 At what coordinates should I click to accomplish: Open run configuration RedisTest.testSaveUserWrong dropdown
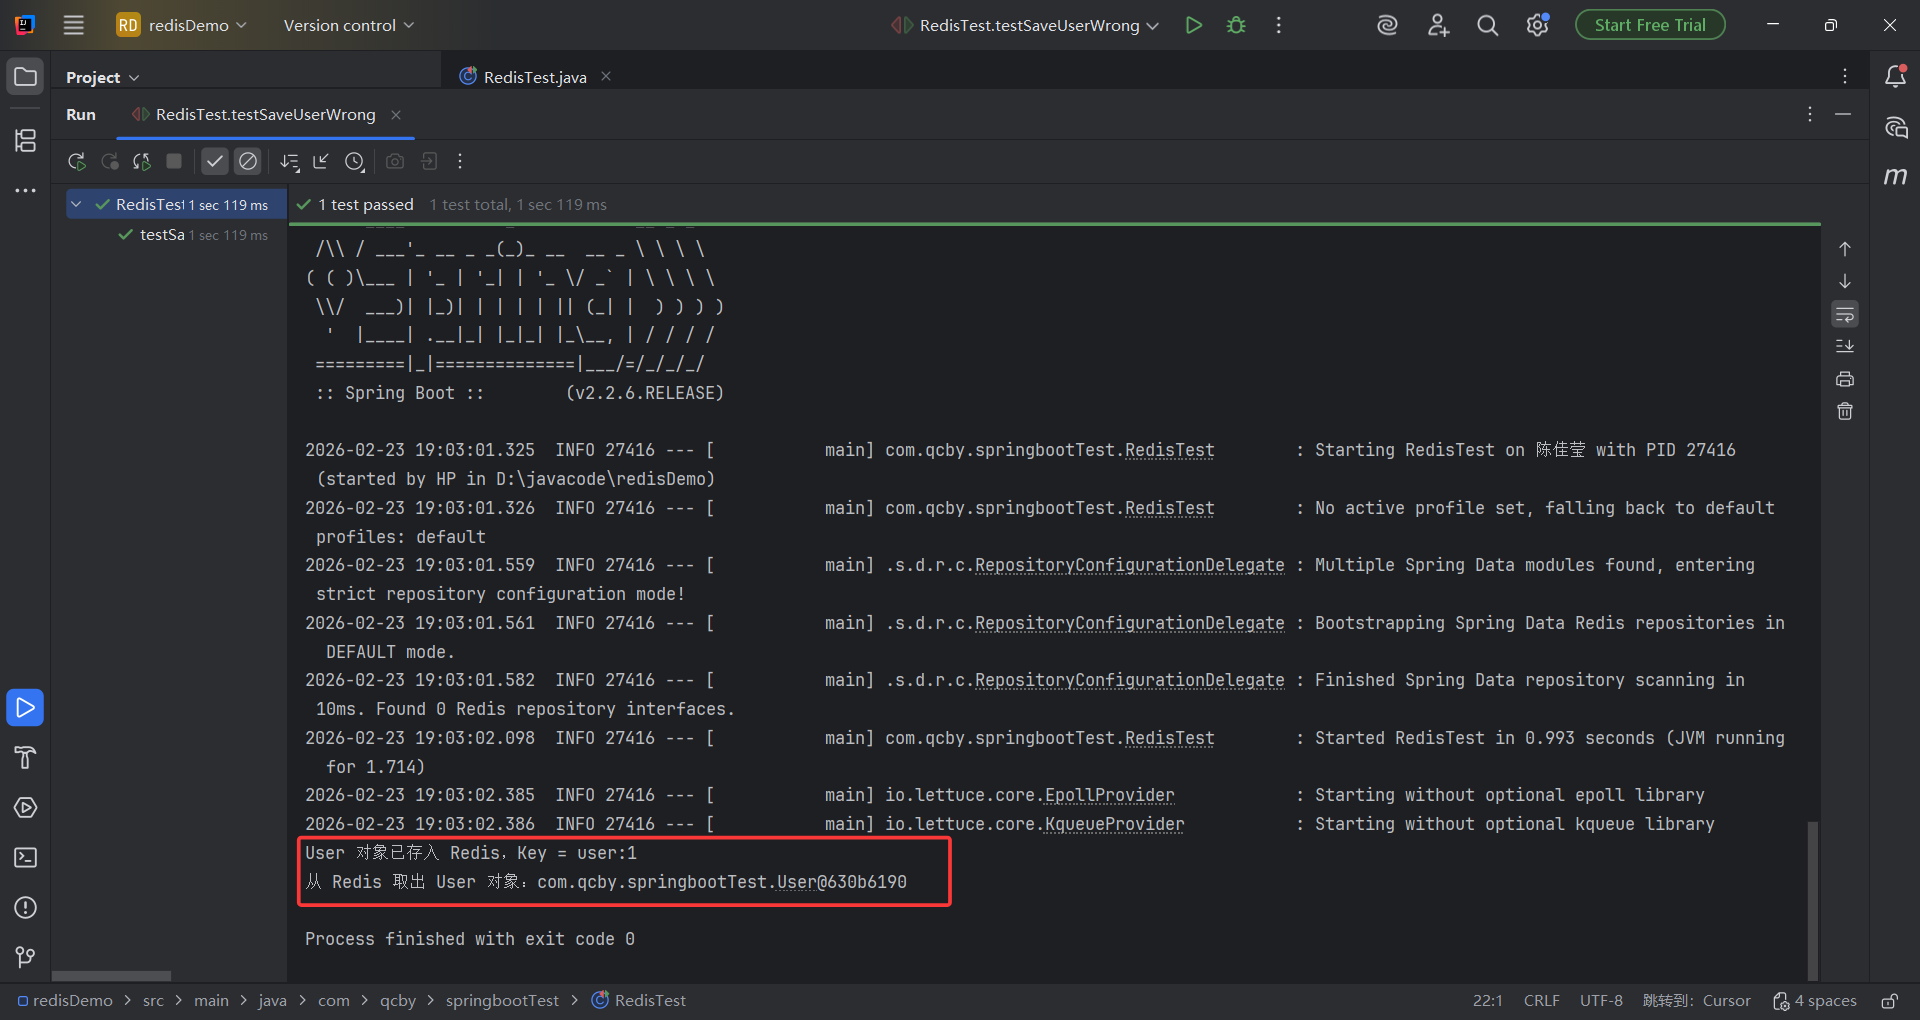1025,25
